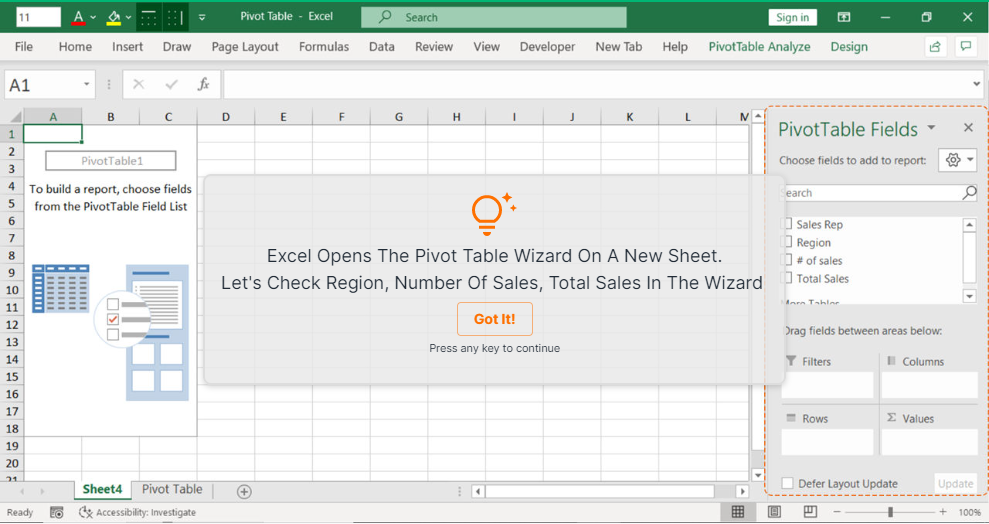
Task: Open the Insert tab
Action: (x=127, y=47)
